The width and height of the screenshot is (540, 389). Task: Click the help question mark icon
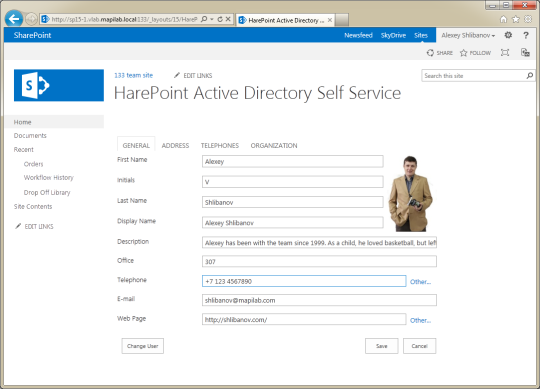(x=526, y=35)
